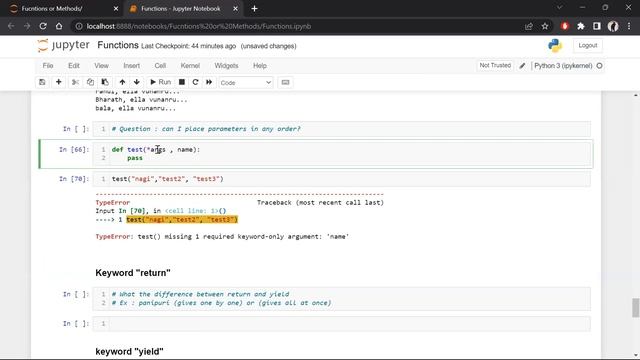Screen dimensions: 640x360
Task: Click the Jupyter logo
Action: click(x=63, y=45)
